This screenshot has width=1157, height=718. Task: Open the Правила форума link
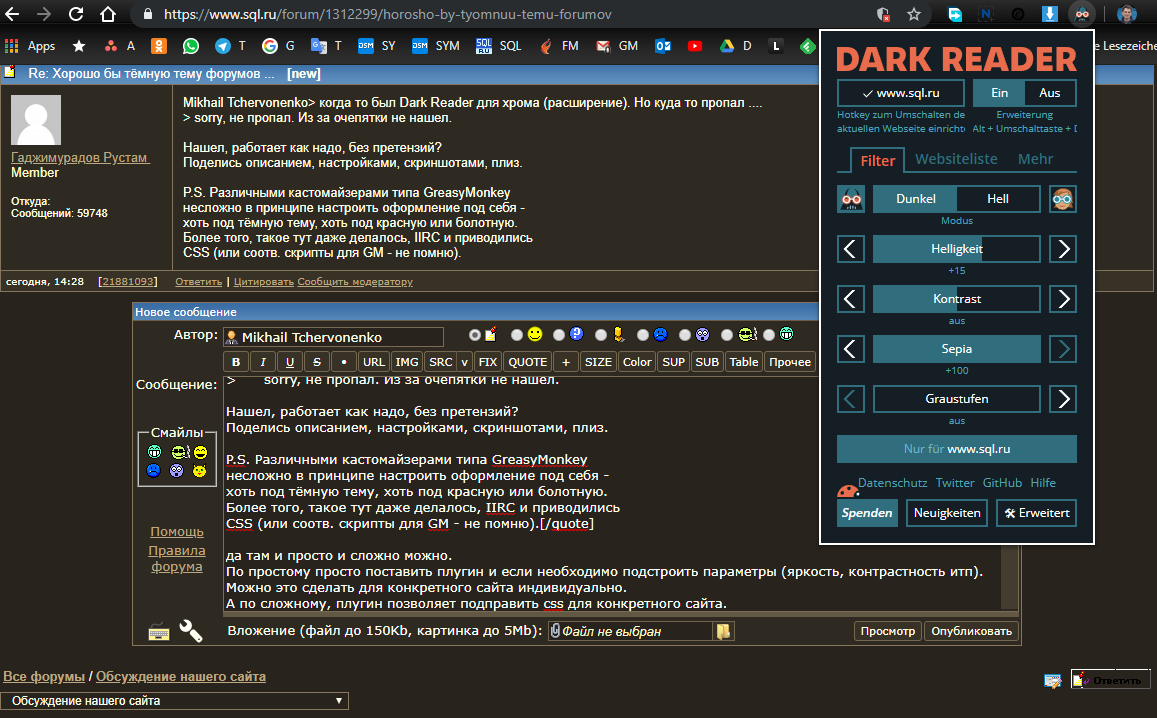[x=177, y=558]
